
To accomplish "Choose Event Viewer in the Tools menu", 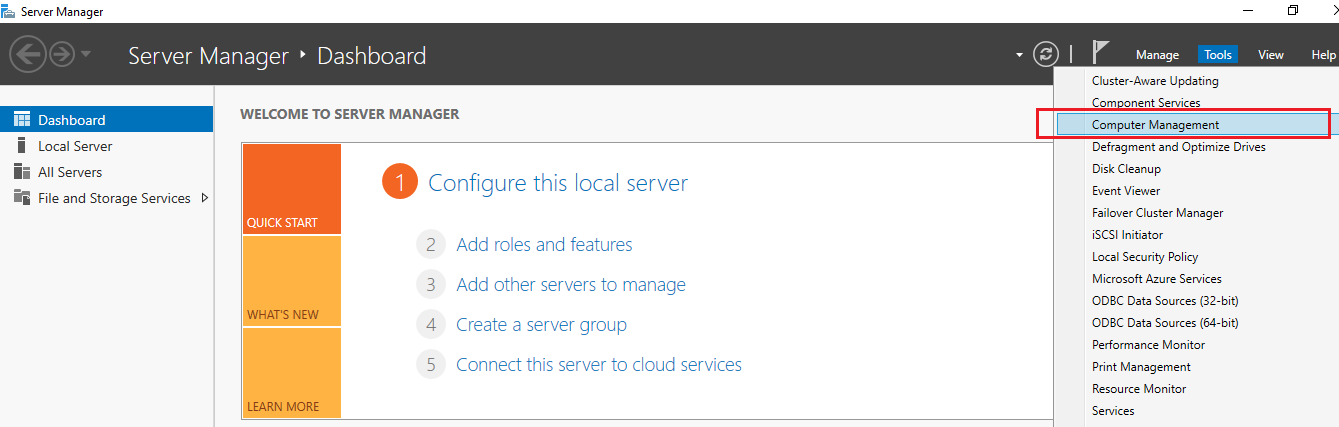I will (1126, 191).
